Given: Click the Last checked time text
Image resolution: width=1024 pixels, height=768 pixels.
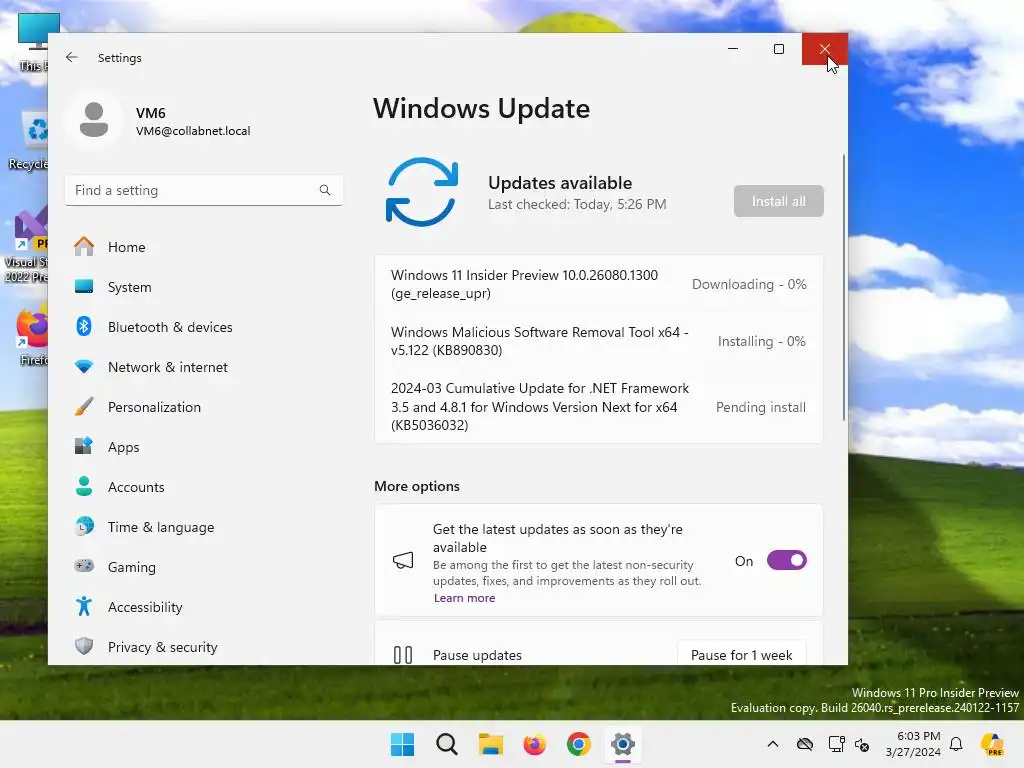Looking at the screenshot, I should pyautogui.click(x=577, y=204).
